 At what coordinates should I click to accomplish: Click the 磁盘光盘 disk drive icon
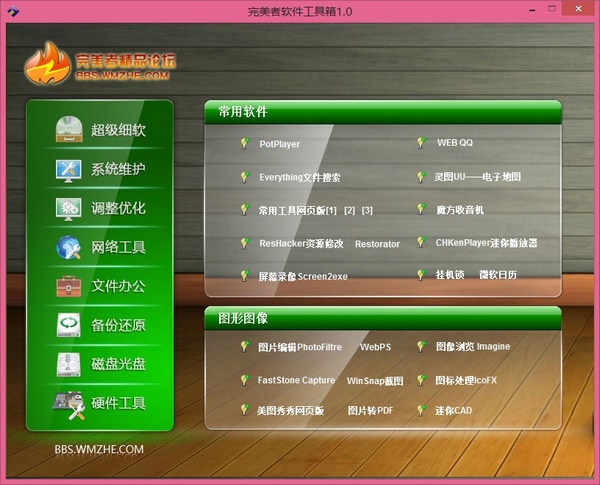pos(68,364)
